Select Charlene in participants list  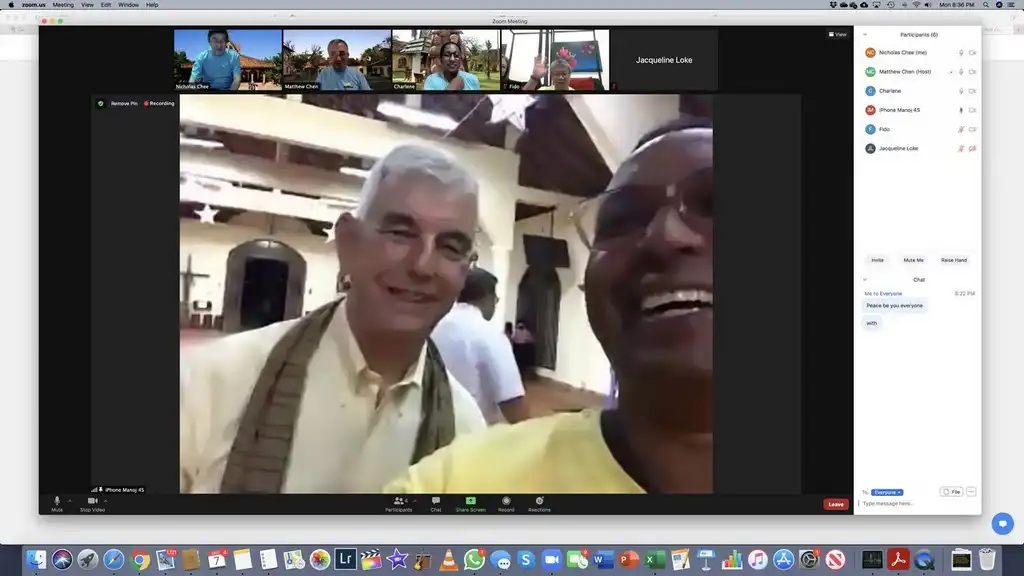[920, 91]
